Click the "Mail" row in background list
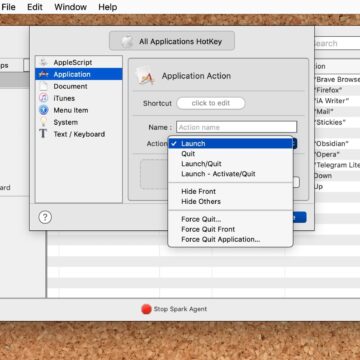 pyautogui.click(x=337, y=111)
